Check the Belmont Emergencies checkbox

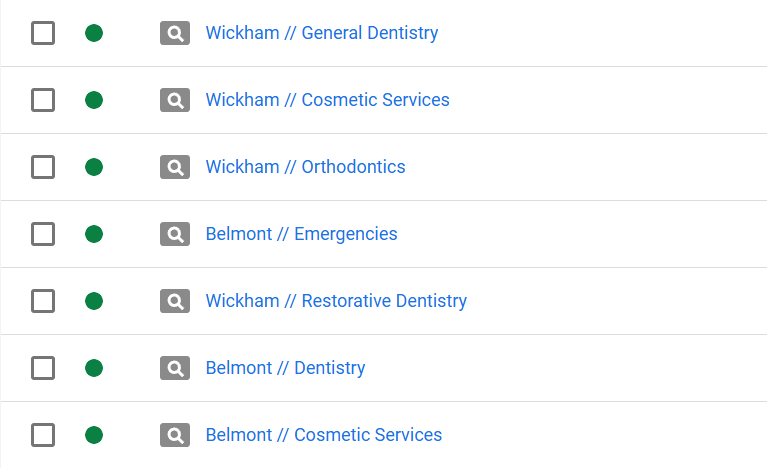tap(43, 234)
